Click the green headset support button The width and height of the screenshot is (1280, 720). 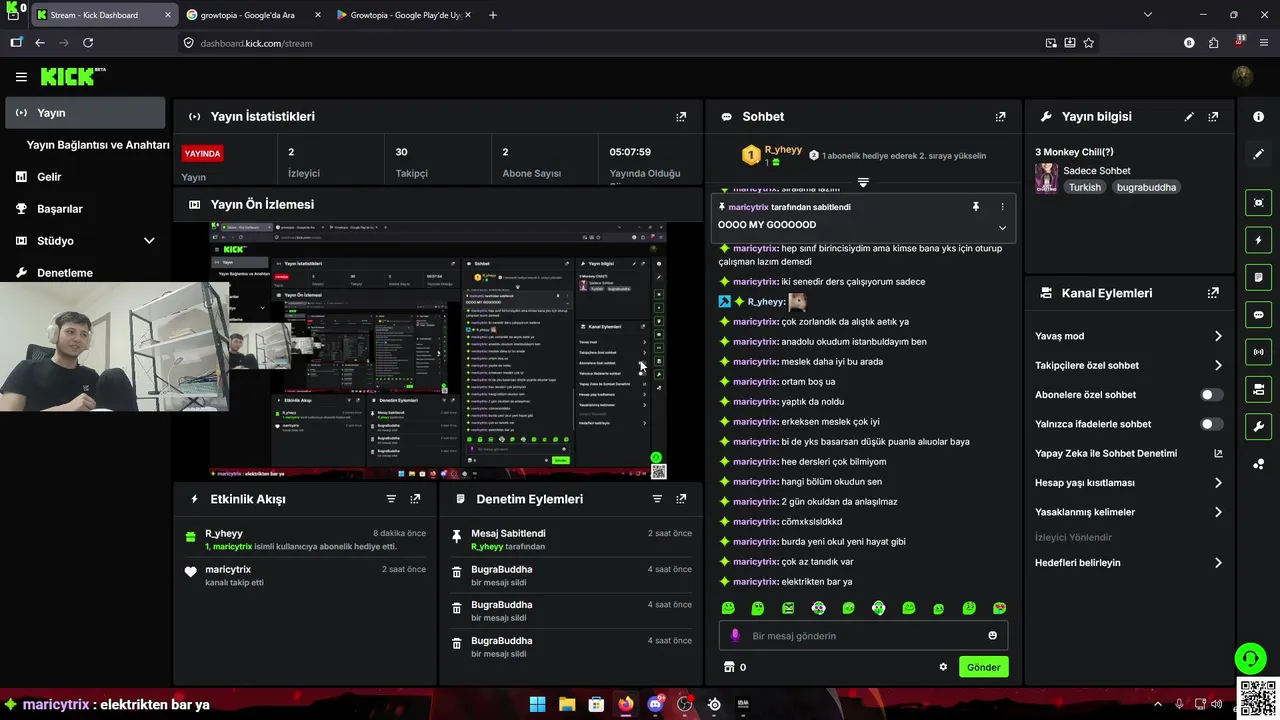[x=1250, y=658]
